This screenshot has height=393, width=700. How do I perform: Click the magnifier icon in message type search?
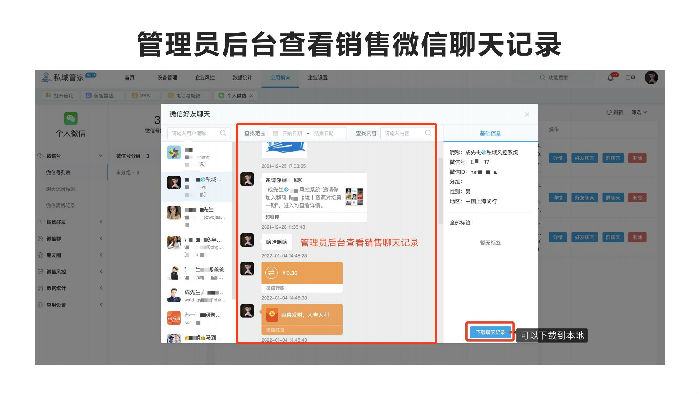coord(428,133)
